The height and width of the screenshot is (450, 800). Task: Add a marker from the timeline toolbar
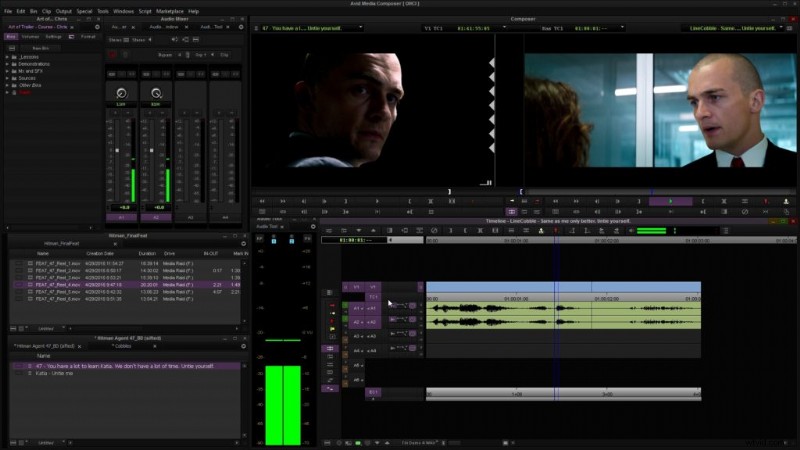point(556,231)
